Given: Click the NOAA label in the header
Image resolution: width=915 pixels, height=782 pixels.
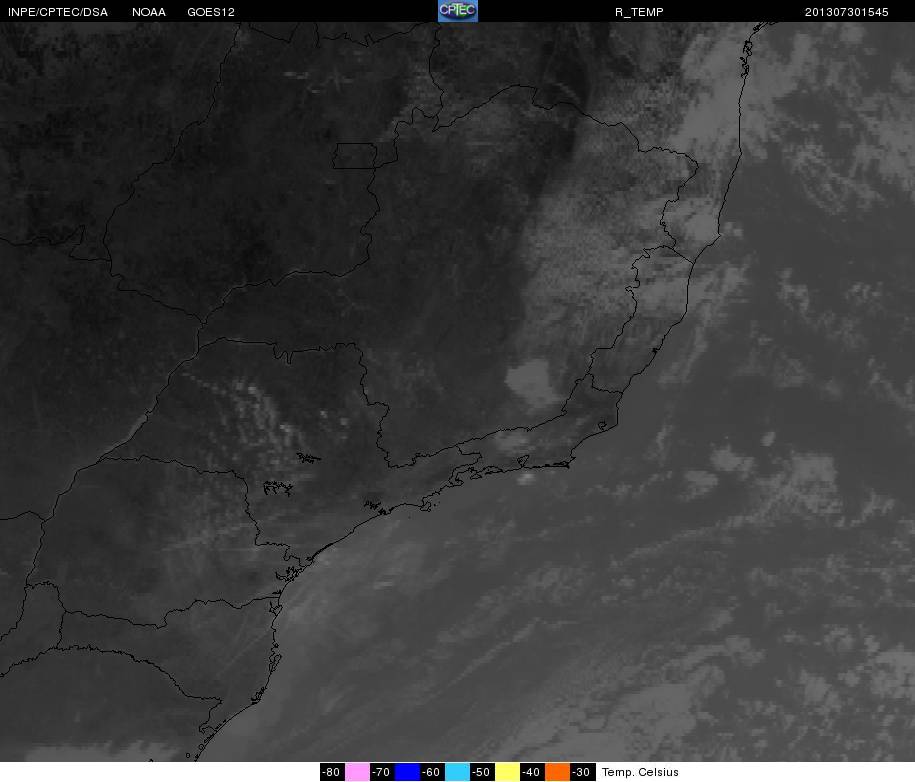Looking at the screenshot, I should pyautogui.click(x=149, y=12).
